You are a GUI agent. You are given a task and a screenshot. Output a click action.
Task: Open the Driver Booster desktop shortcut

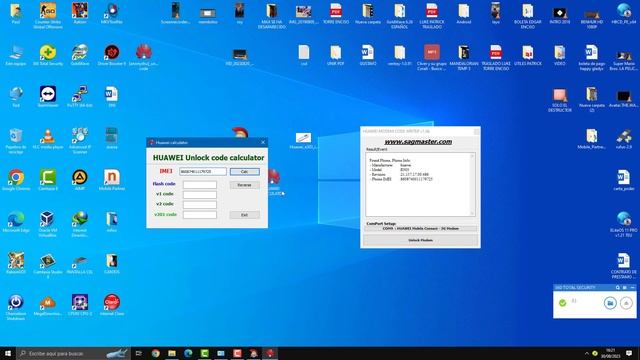pyautogui.click(x=112, y=56)
